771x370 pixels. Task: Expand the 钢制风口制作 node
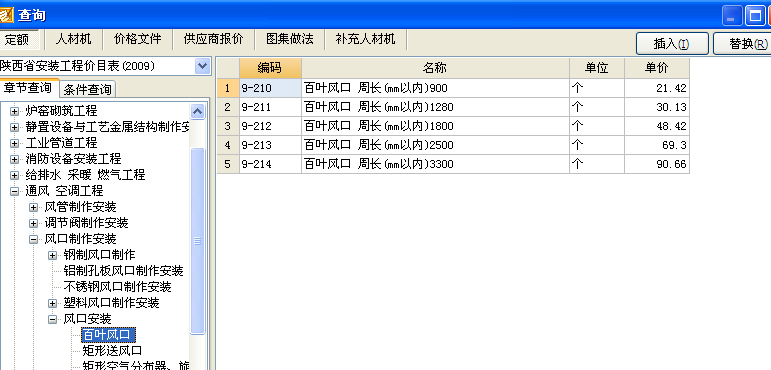pos(53,255)
